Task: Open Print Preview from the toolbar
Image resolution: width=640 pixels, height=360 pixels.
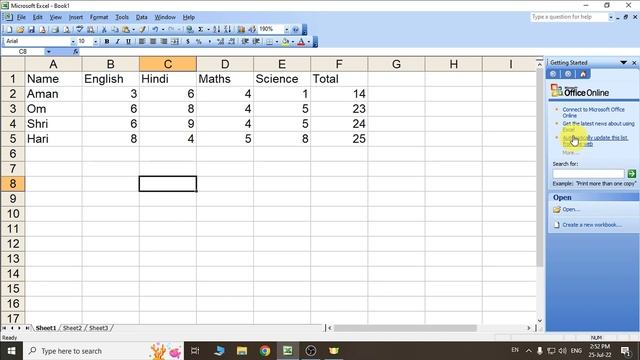Action: coord(67,29)
